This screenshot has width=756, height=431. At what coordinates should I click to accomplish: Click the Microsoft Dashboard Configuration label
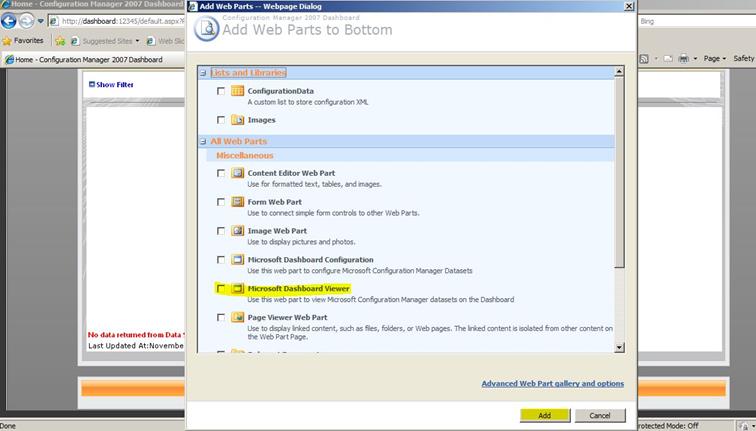click(x=310, y=259)
